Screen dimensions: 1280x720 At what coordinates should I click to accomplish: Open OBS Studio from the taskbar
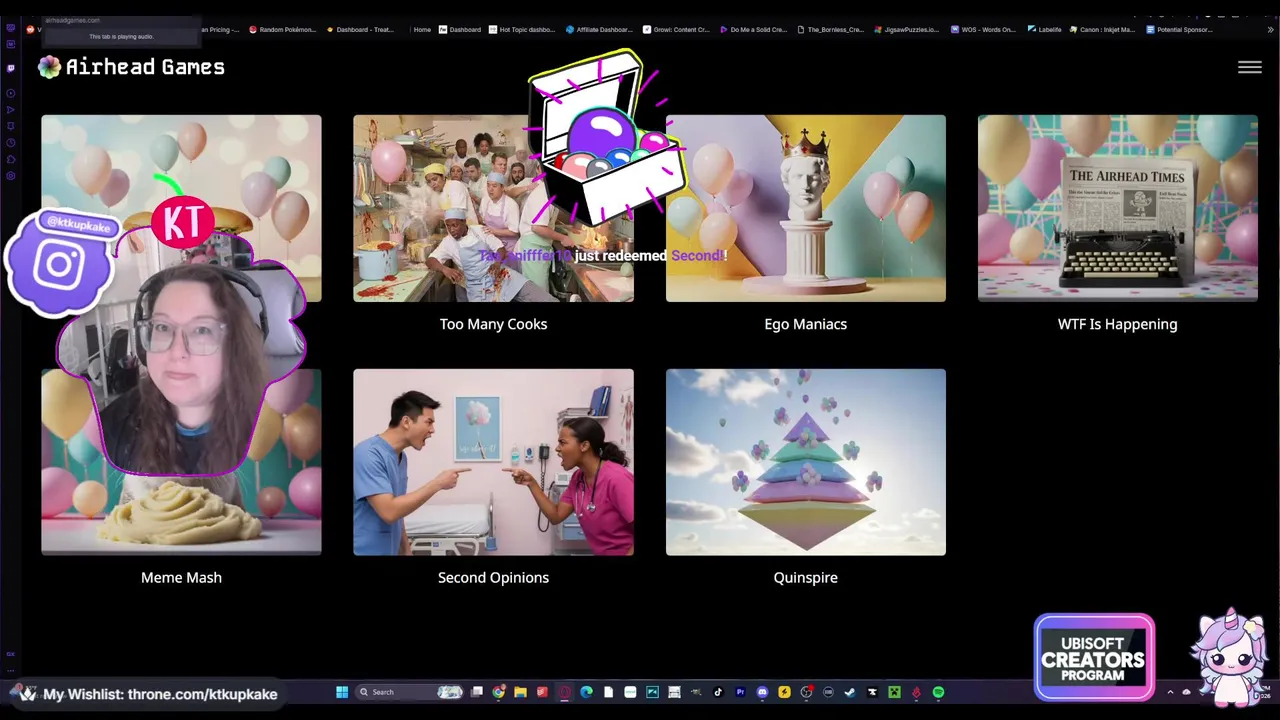pos(806,692)
